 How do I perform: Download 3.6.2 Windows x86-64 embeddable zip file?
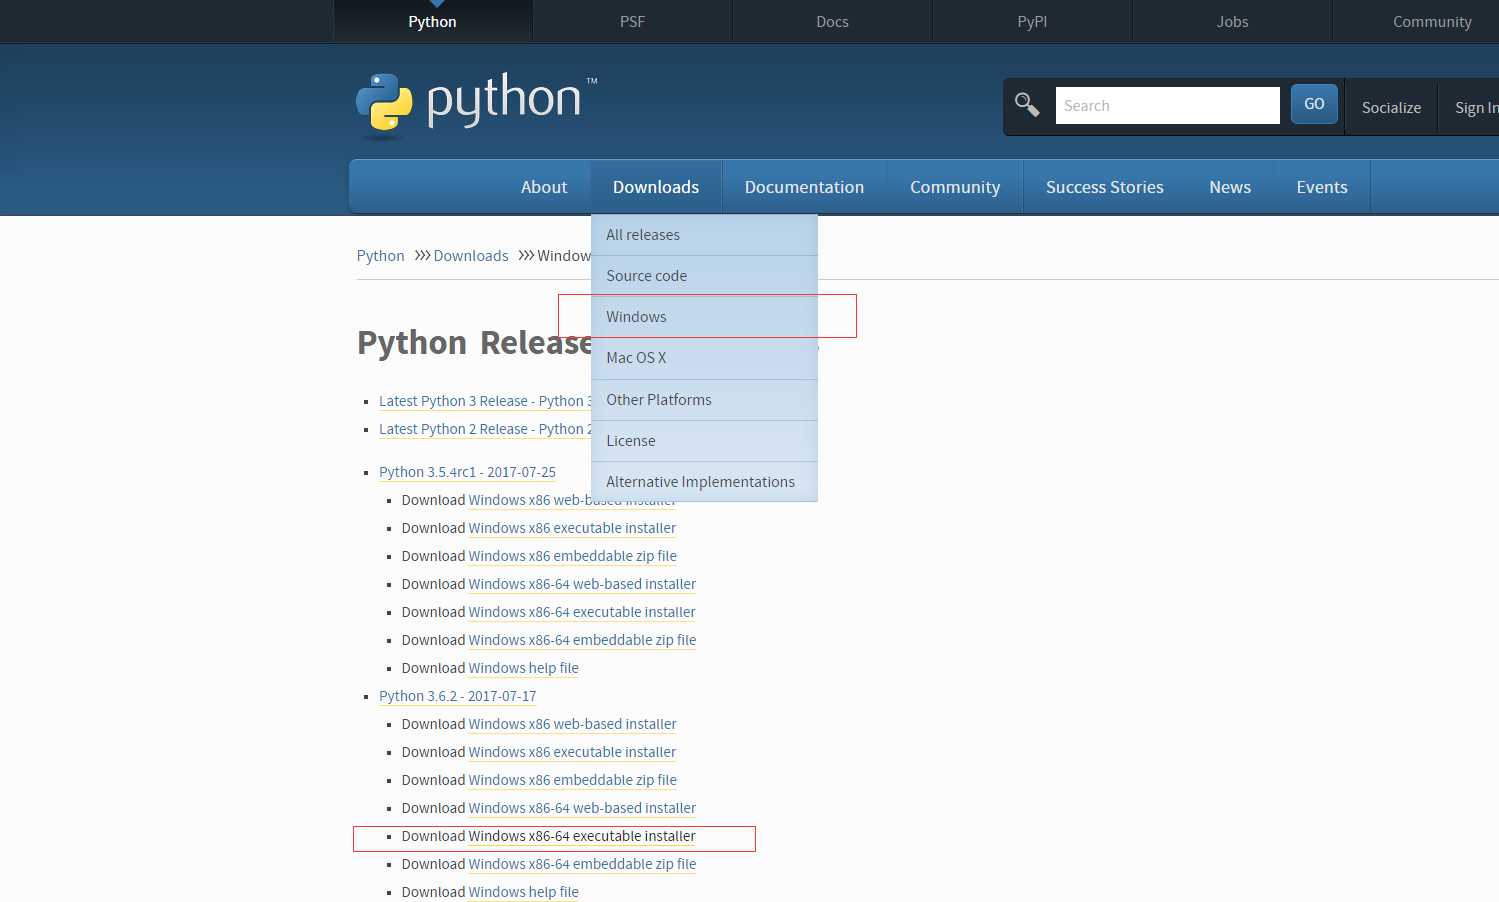tap(582, 864)
